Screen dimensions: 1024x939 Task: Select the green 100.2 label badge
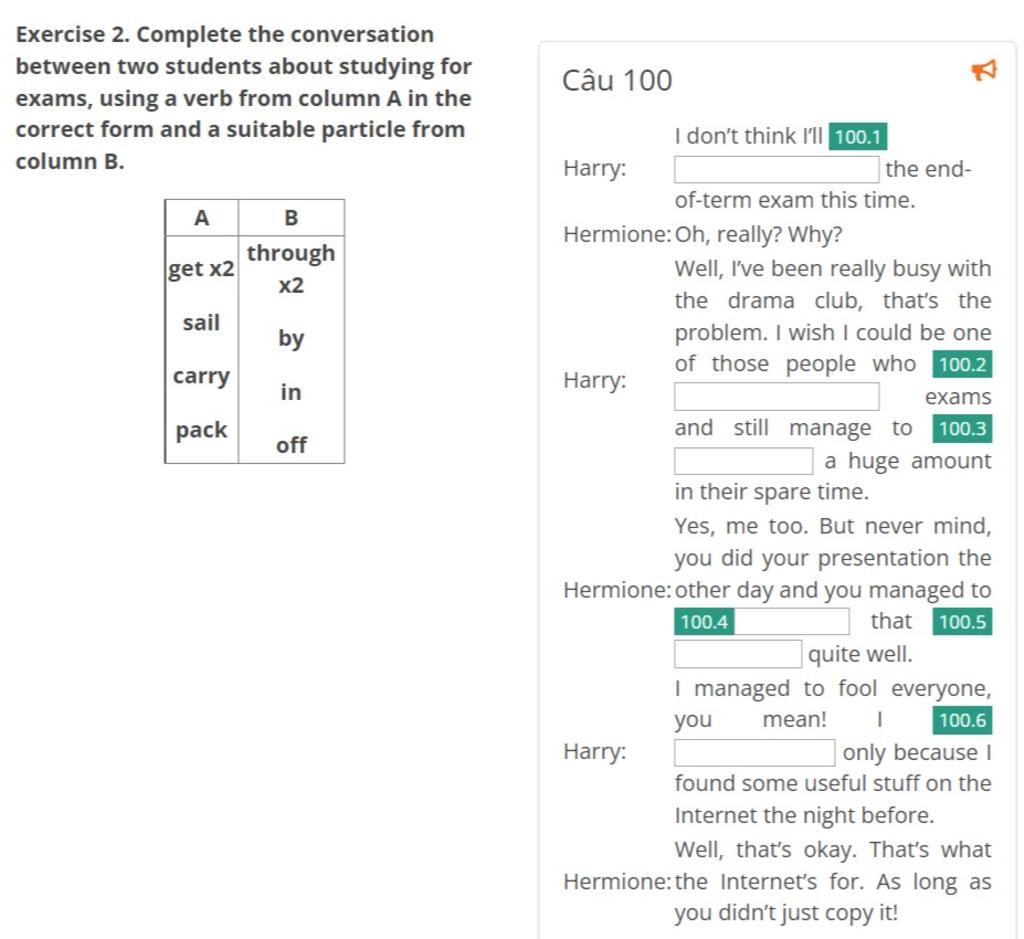point(961,365)
